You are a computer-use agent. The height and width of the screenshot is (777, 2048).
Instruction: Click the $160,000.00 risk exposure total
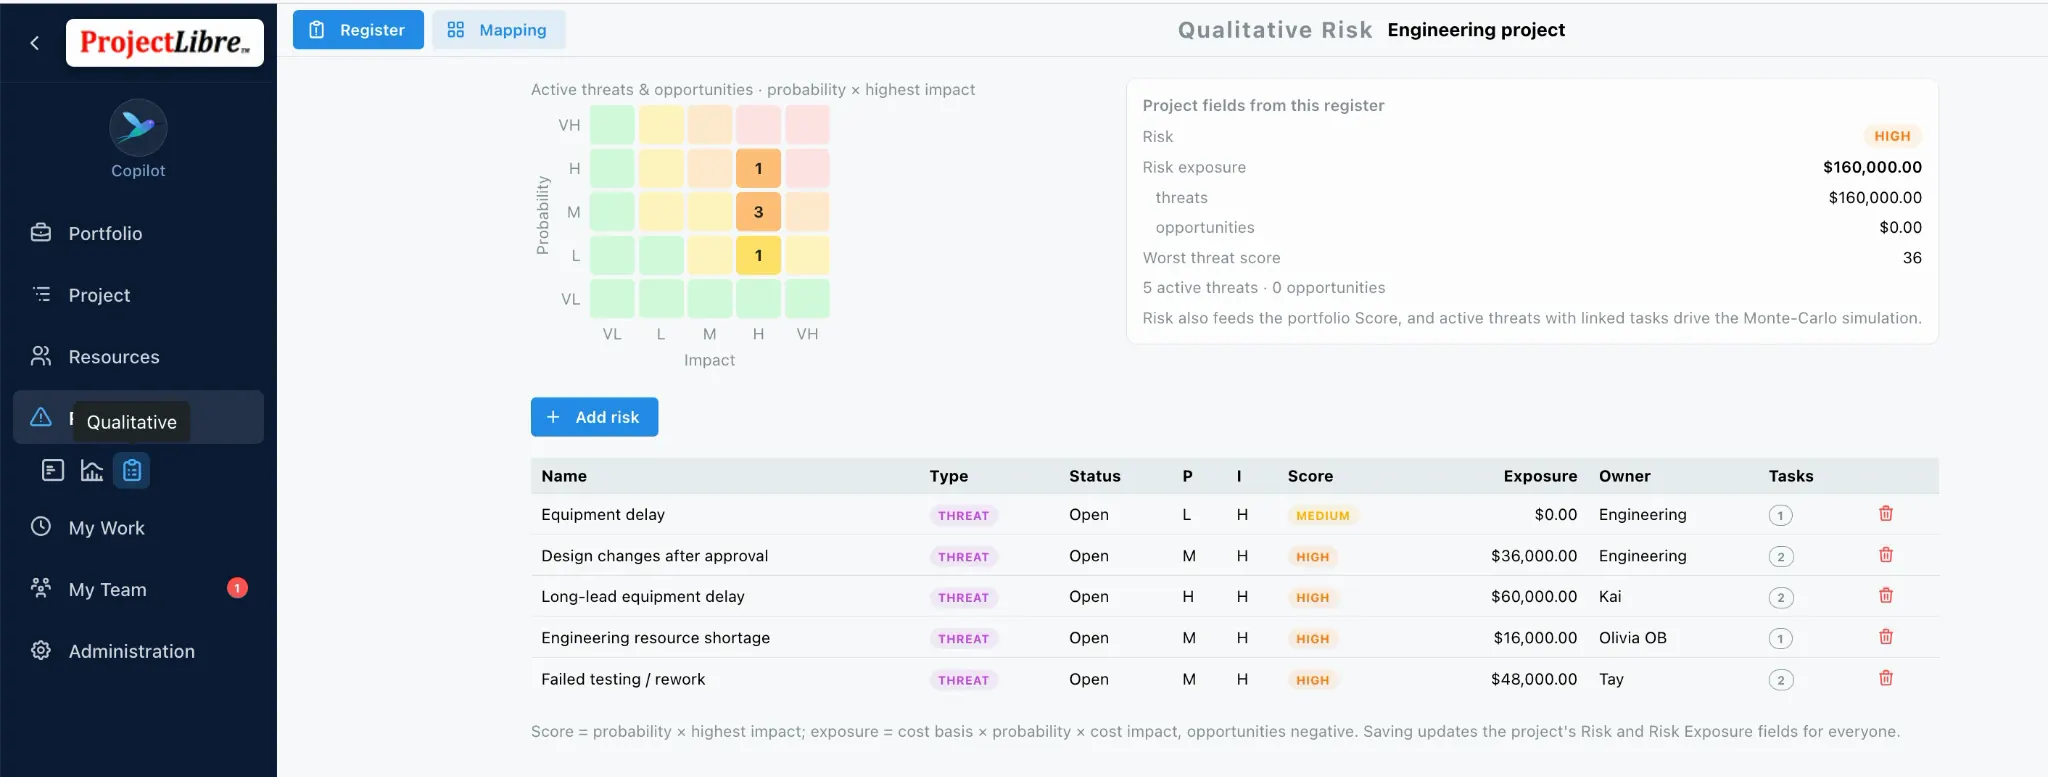[x=1872, y=167]
